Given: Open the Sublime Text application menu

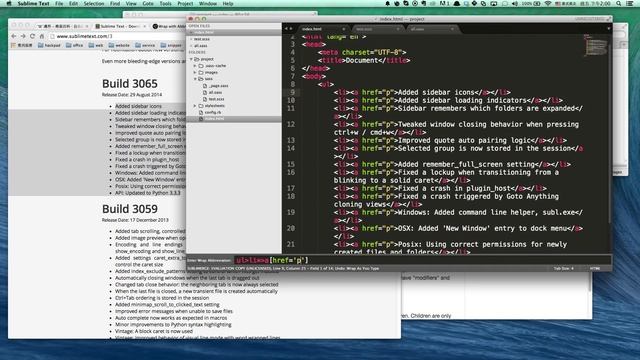Looking at the screenshot, I should pos(33,3).
